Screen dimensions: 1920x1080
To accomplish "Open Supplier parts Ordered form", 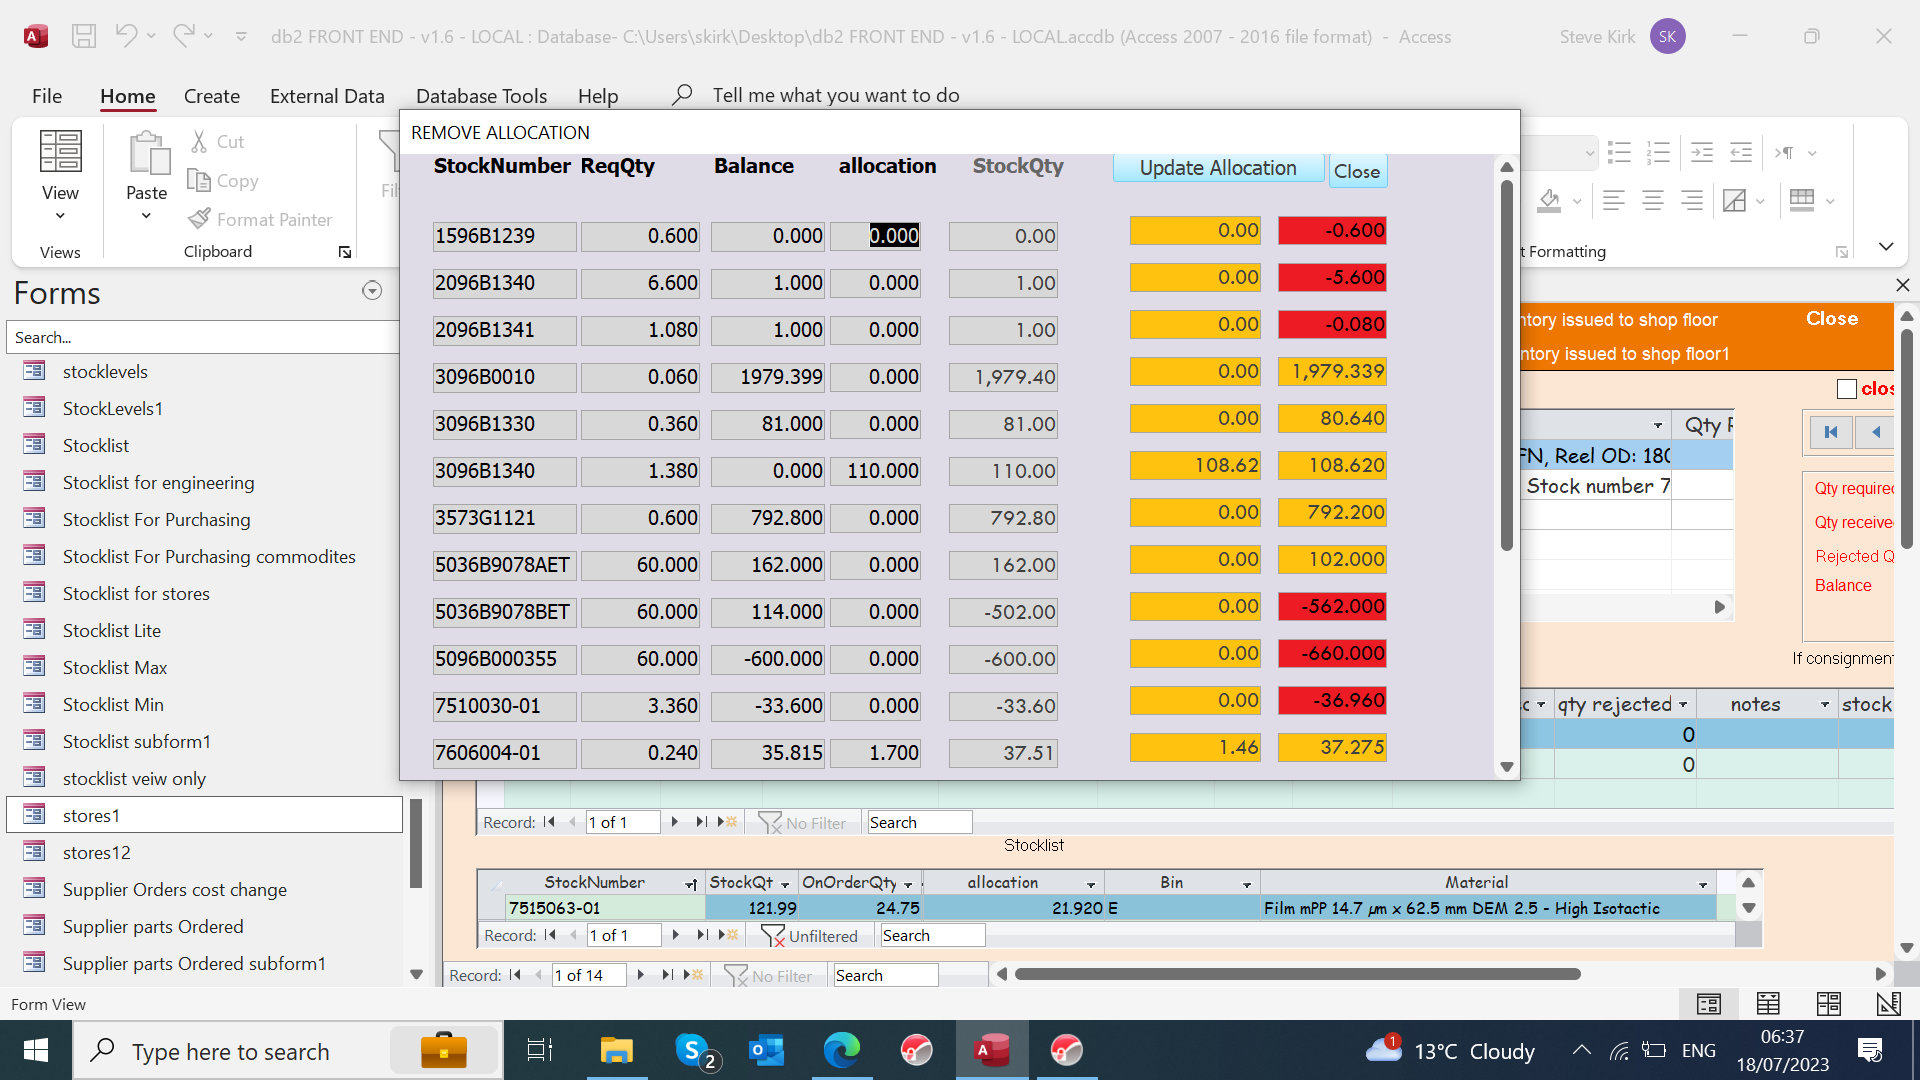I will (x=153, y=926).
